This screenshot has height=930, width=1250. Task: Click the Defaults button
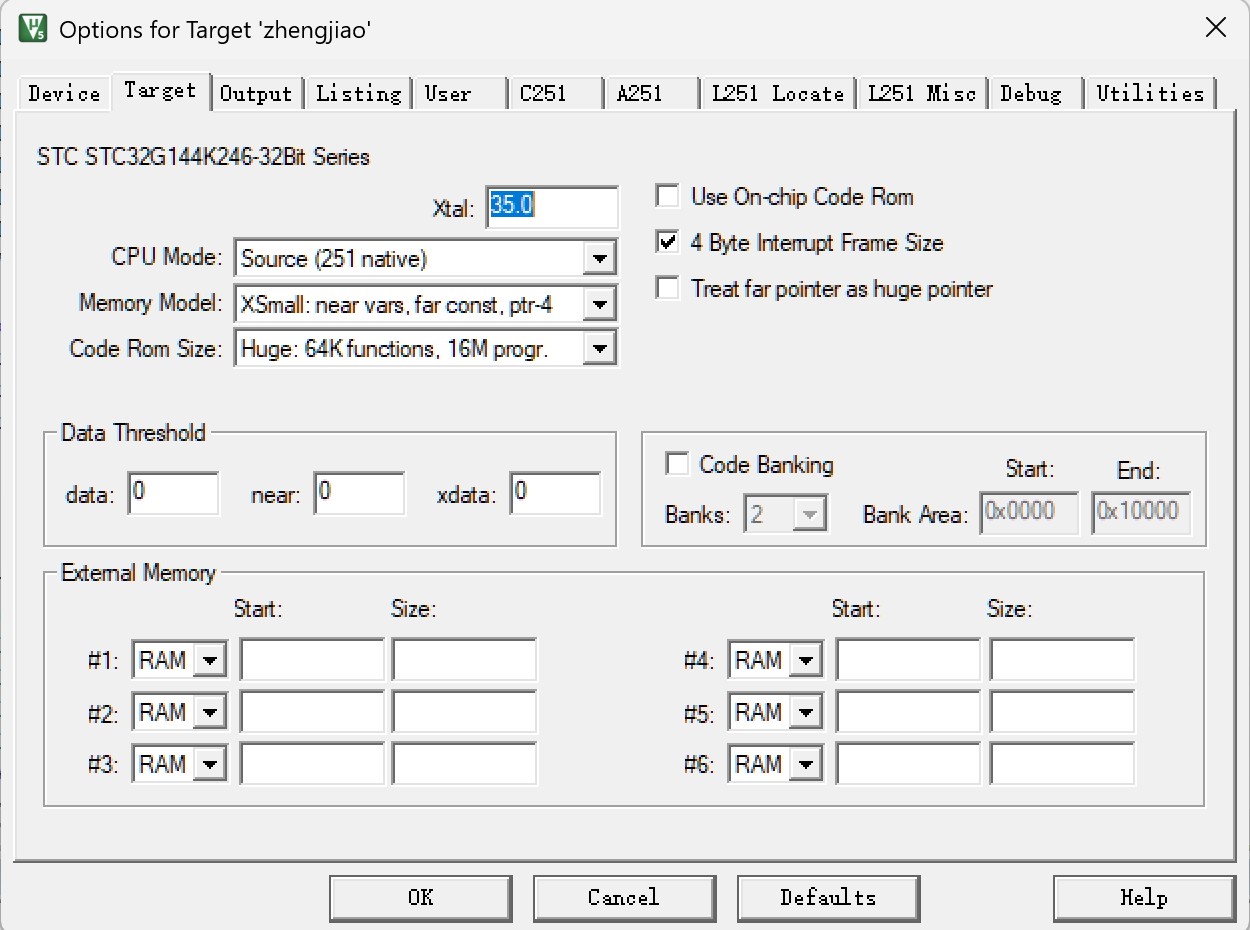tap(828, 897)
